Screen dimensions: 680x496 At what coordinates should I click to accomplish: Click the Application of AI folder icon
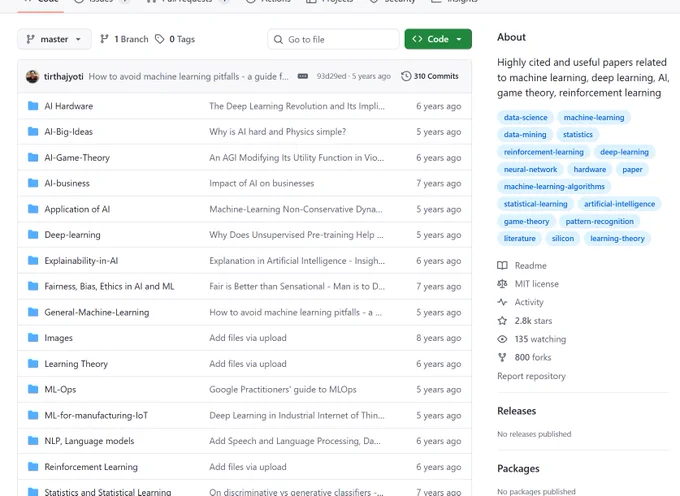pos(33,209)
